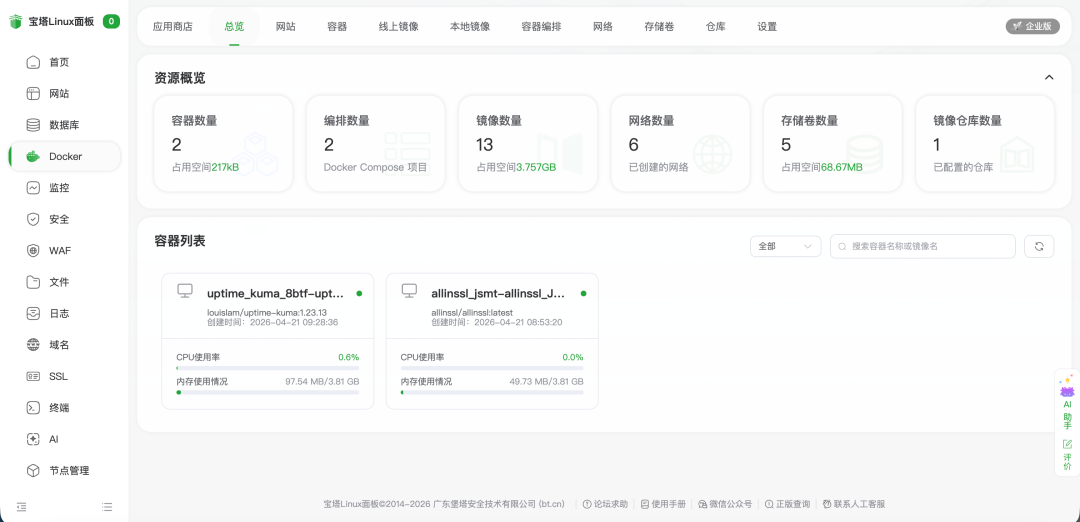Open the 仓库 tab
Screen dimensions: 1080x522
(716, 27)
